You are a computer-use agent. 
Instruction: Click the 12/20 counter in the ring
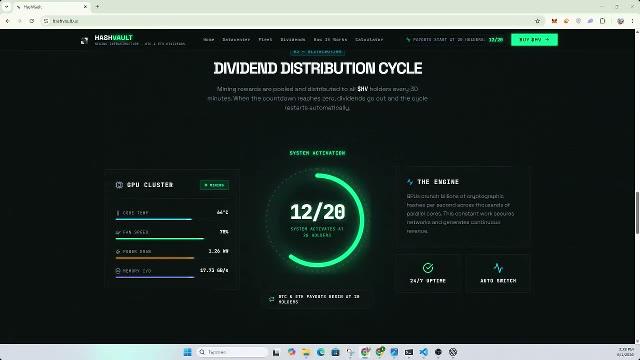pos(318,212)
